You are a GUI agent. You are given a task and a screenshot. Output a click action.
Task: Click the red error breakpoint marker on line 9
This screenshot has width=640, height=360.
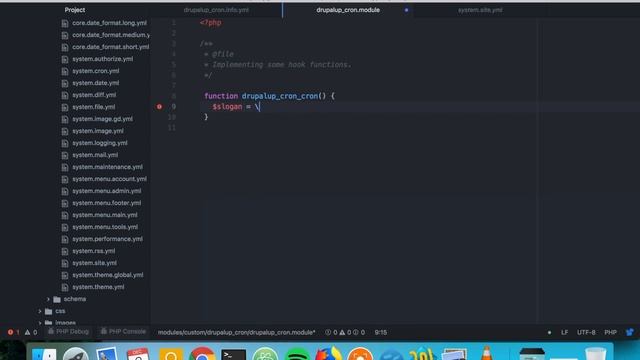(159, 107)
